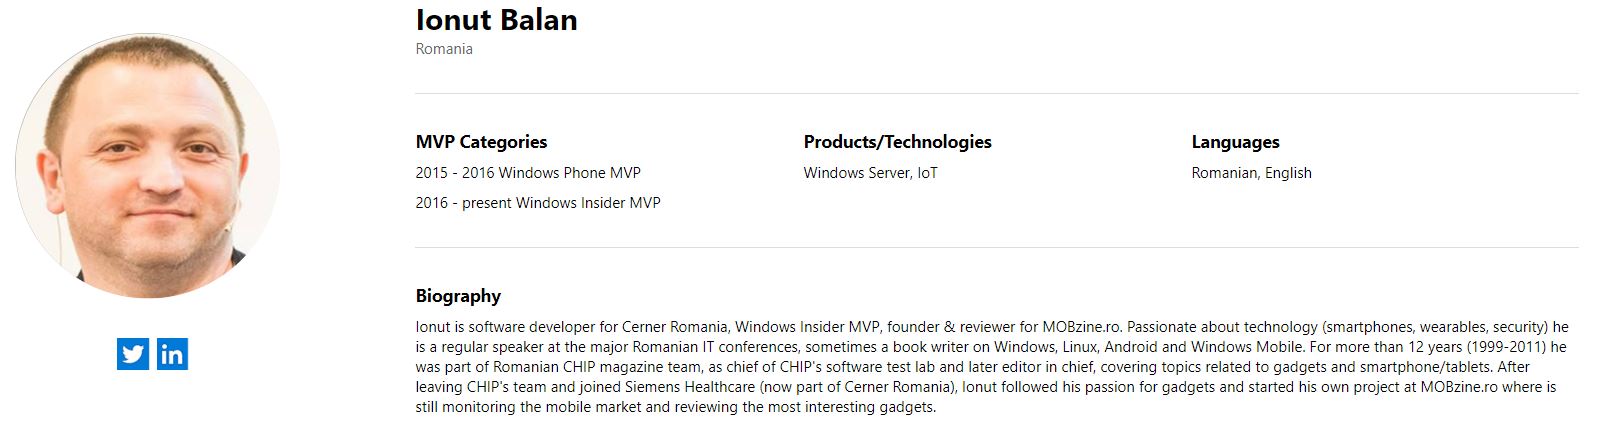Click IoT in the technologies list
Screen dimensions: 1608x424
pyautogui.click(x=928, y=173)
